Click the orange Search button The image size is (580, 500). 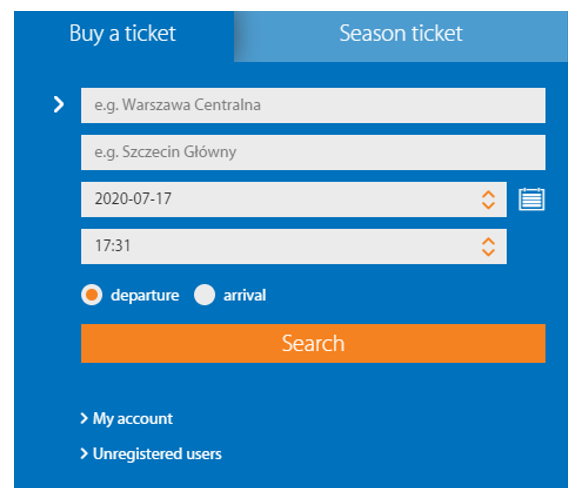click(x=313, y=343)
